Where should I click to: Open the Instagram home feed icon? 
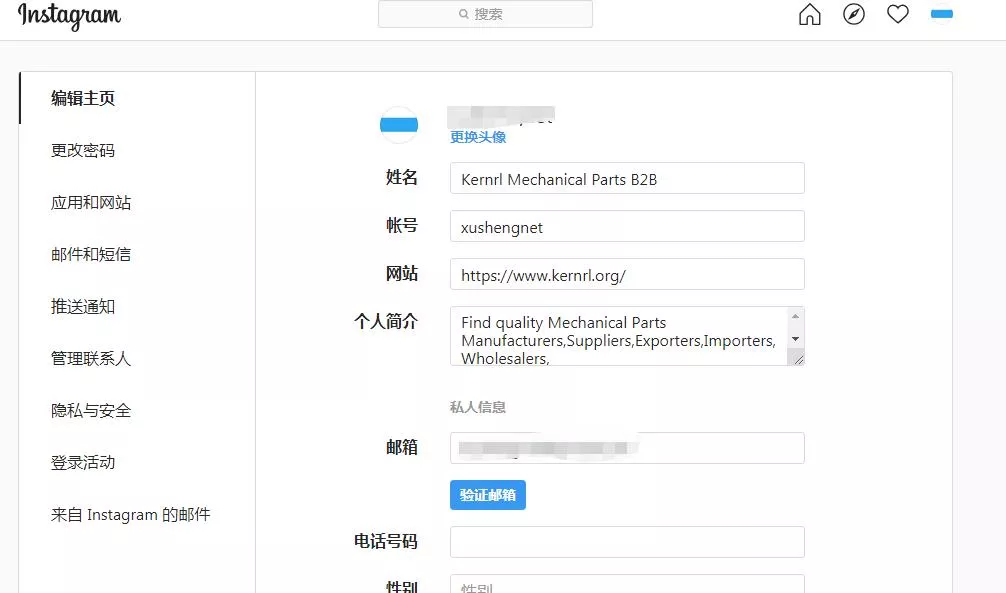pyautogui.click(x=809, y=14)
